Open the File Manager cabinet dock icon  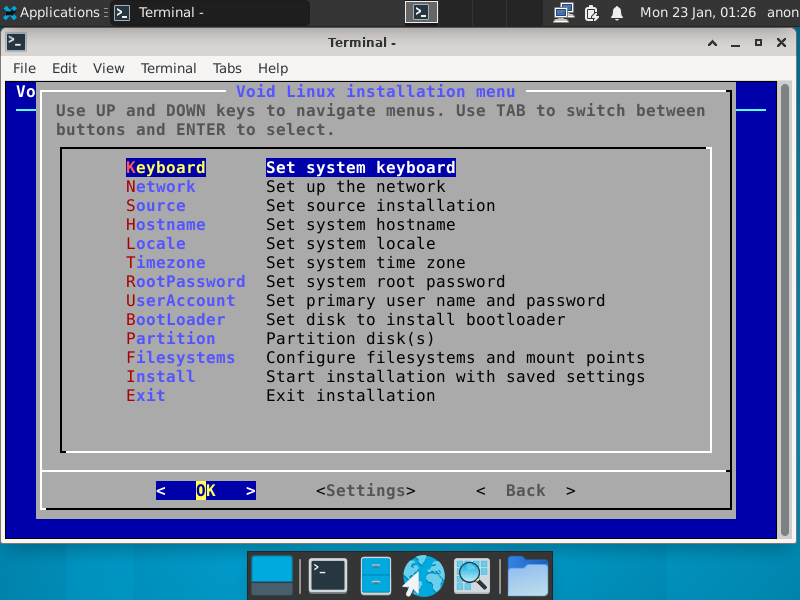coord(376,576)
